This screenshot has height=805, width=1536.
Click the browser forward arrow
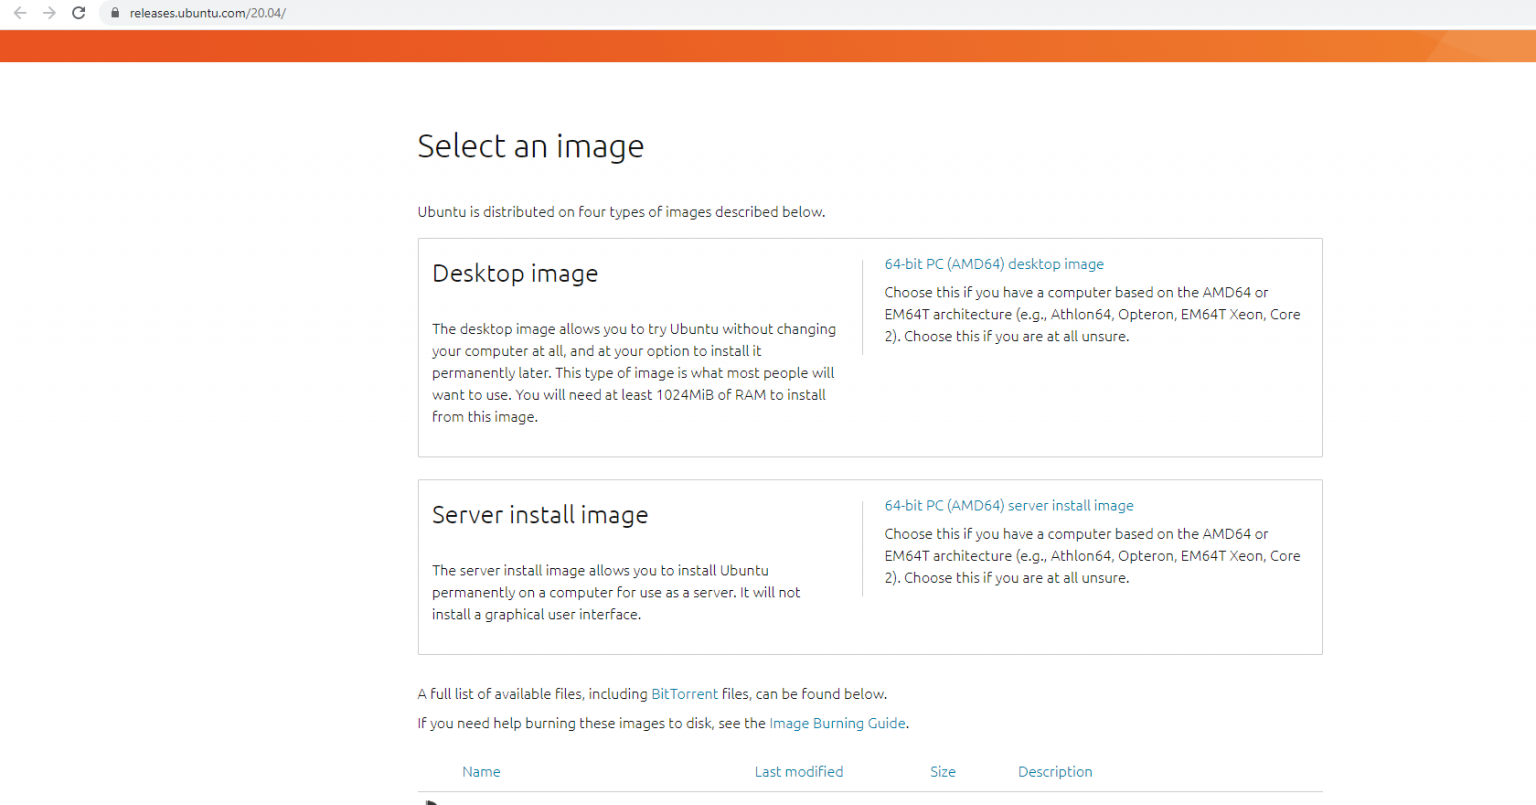49,13
